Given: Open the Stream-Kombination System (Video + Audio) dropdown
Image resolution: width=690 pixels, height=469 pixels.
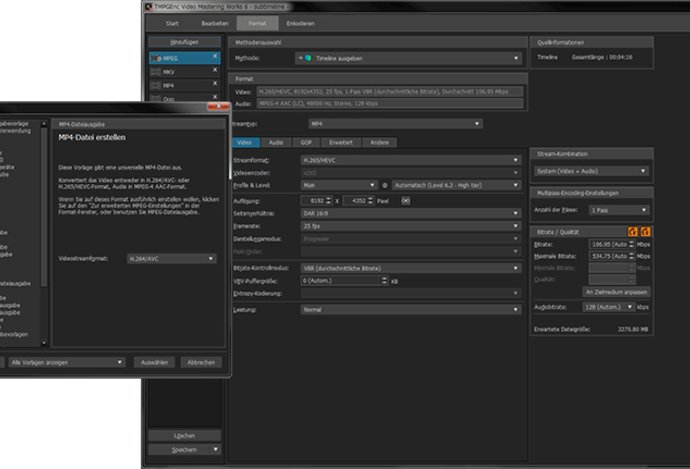Looking at the screenshot, I should [591, 171].
